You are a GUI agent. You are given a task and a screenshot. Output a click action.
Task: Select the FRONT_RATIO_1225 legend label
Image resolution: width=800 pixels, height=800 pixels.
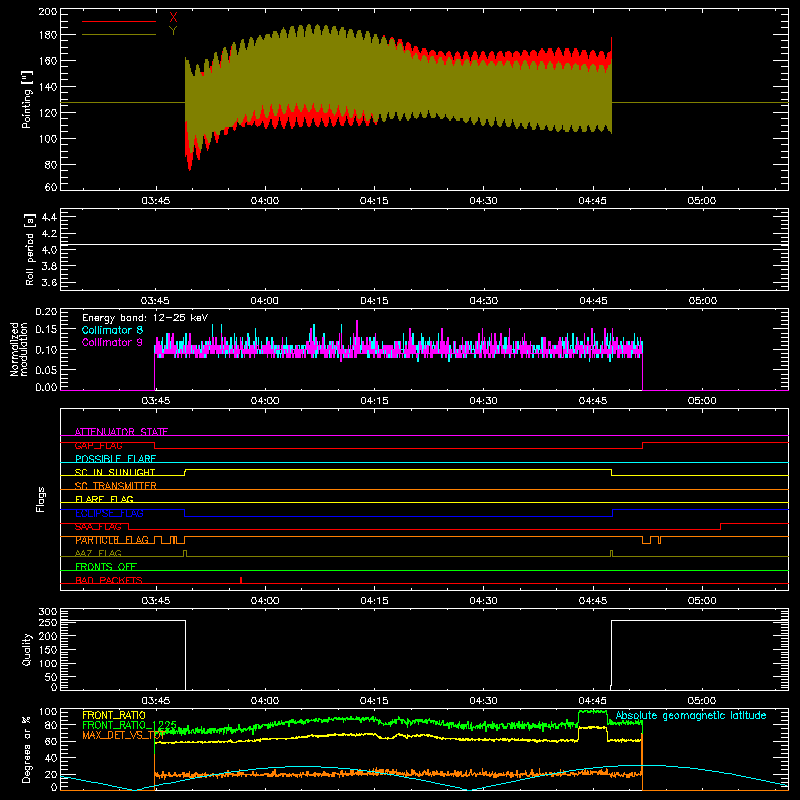[x=129, y=725]
